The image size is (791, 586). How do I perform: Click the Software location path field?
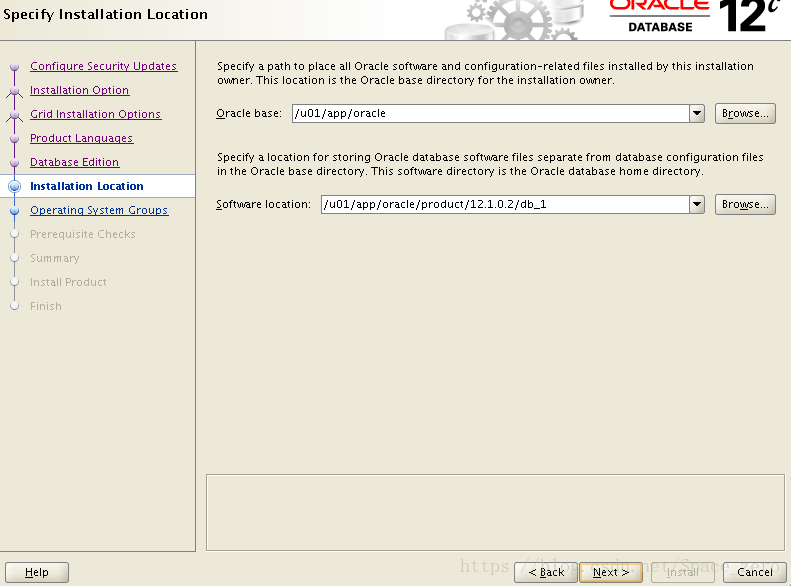(x=505, y=204)
